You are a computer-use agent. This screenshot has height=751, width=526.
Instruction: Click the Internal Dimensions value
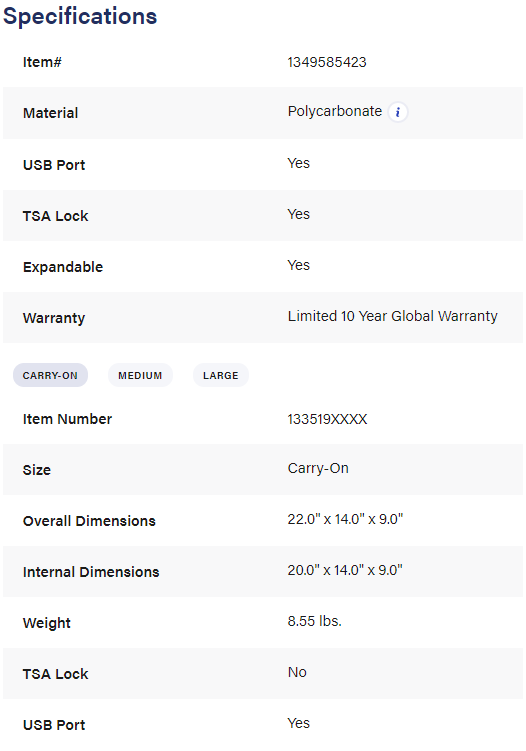tap(345, 570)
